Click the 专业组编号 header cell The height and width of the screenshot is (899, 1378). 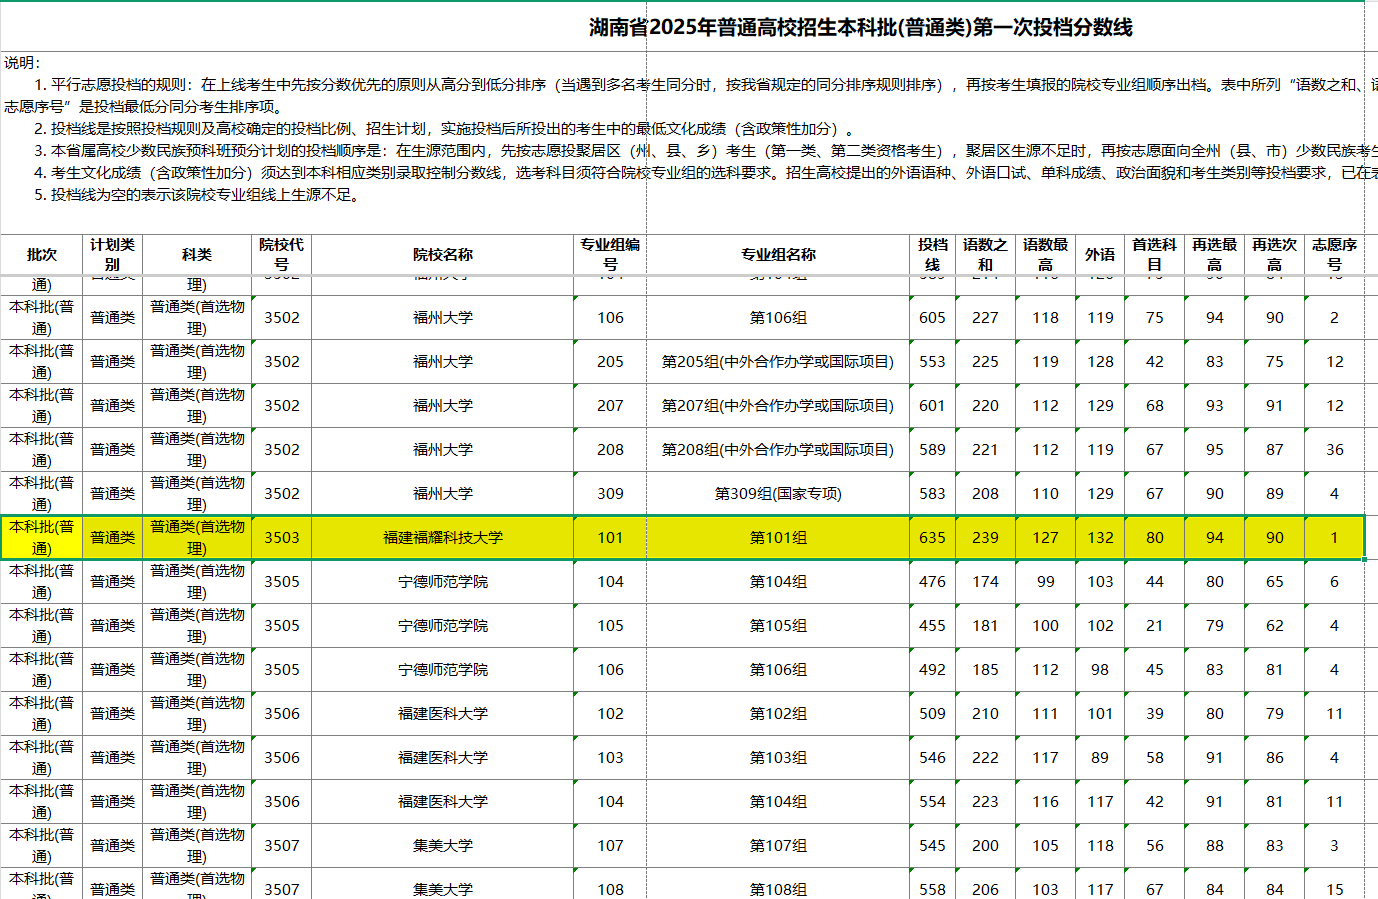pyautogui.click(x=610, y=255)
